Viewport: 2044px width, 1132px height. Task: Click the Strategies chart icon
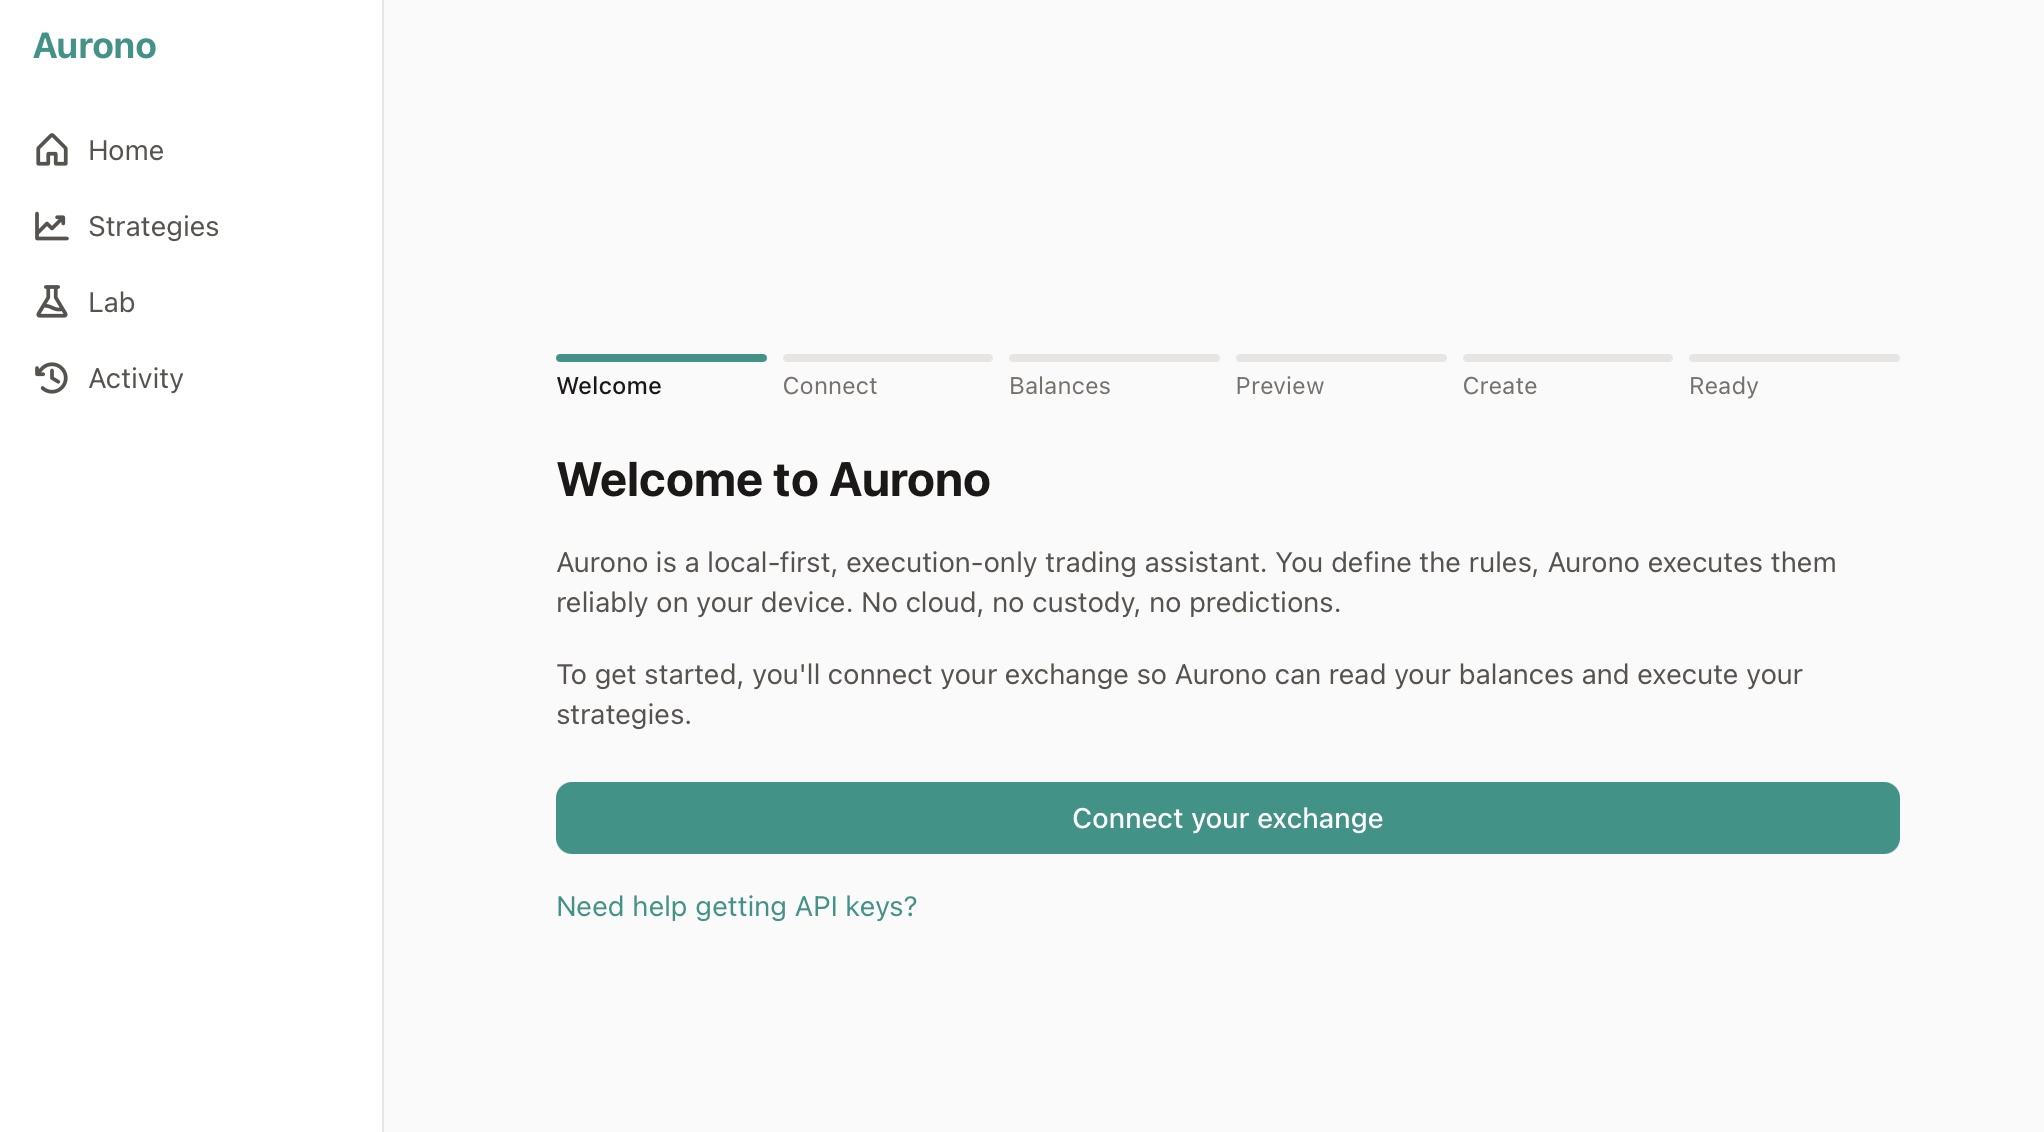pos(52,226)
